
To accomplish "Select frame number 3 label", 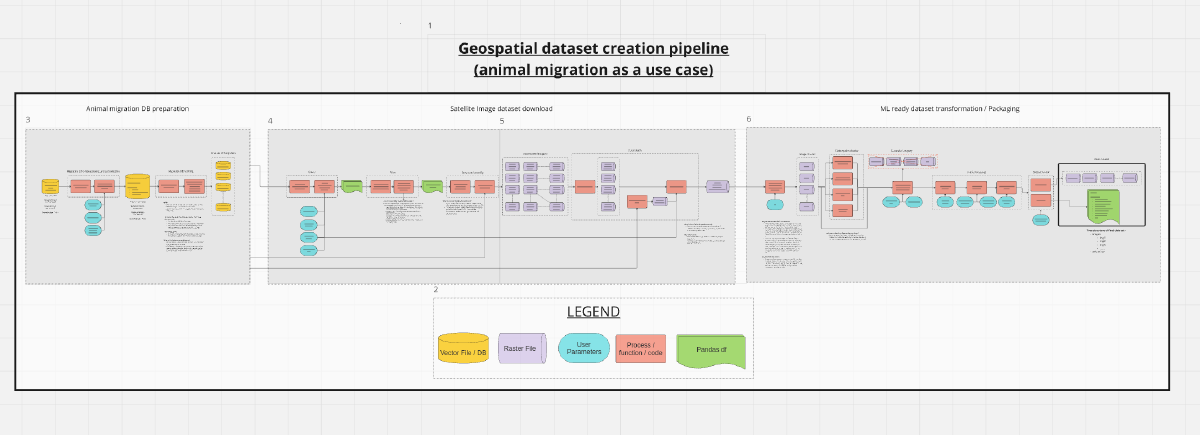I will [x=28, y=120].
